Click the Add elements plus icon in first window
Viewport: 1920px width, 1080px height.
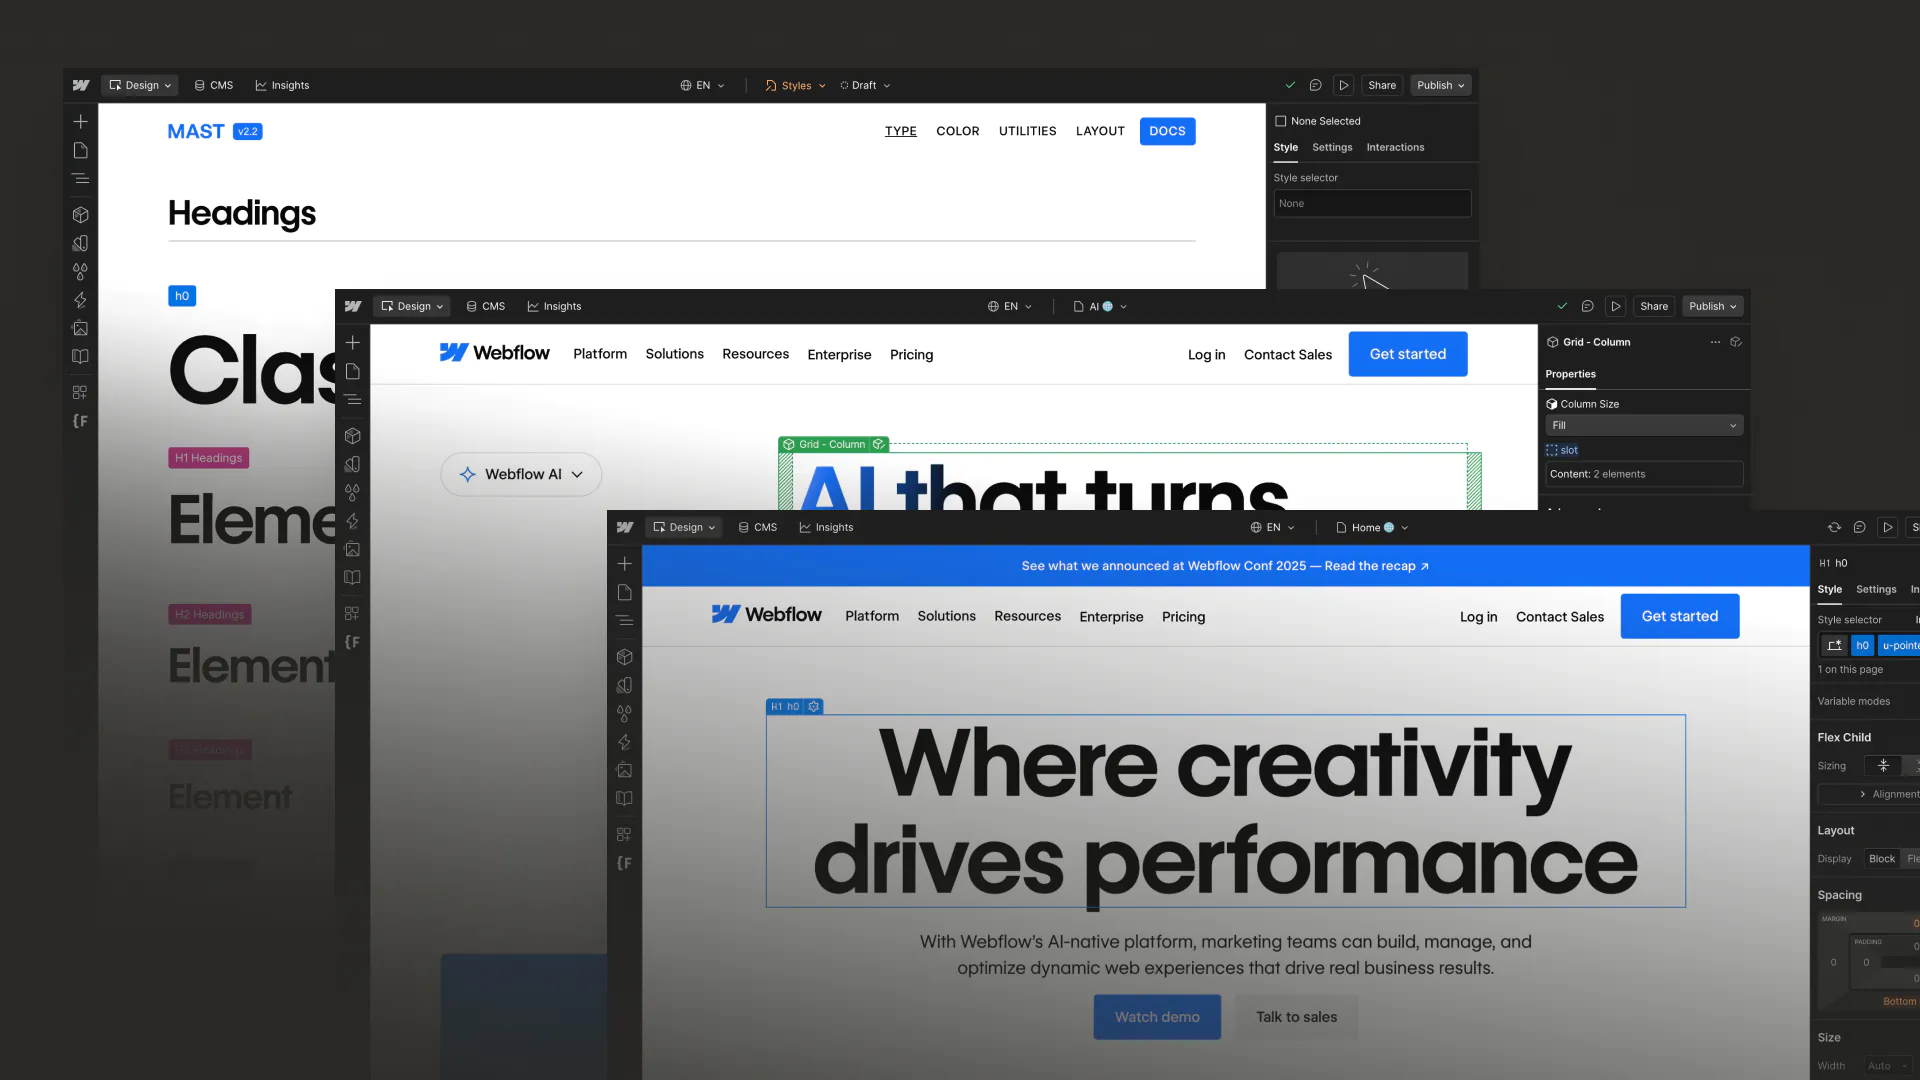[x=80, y=122]
